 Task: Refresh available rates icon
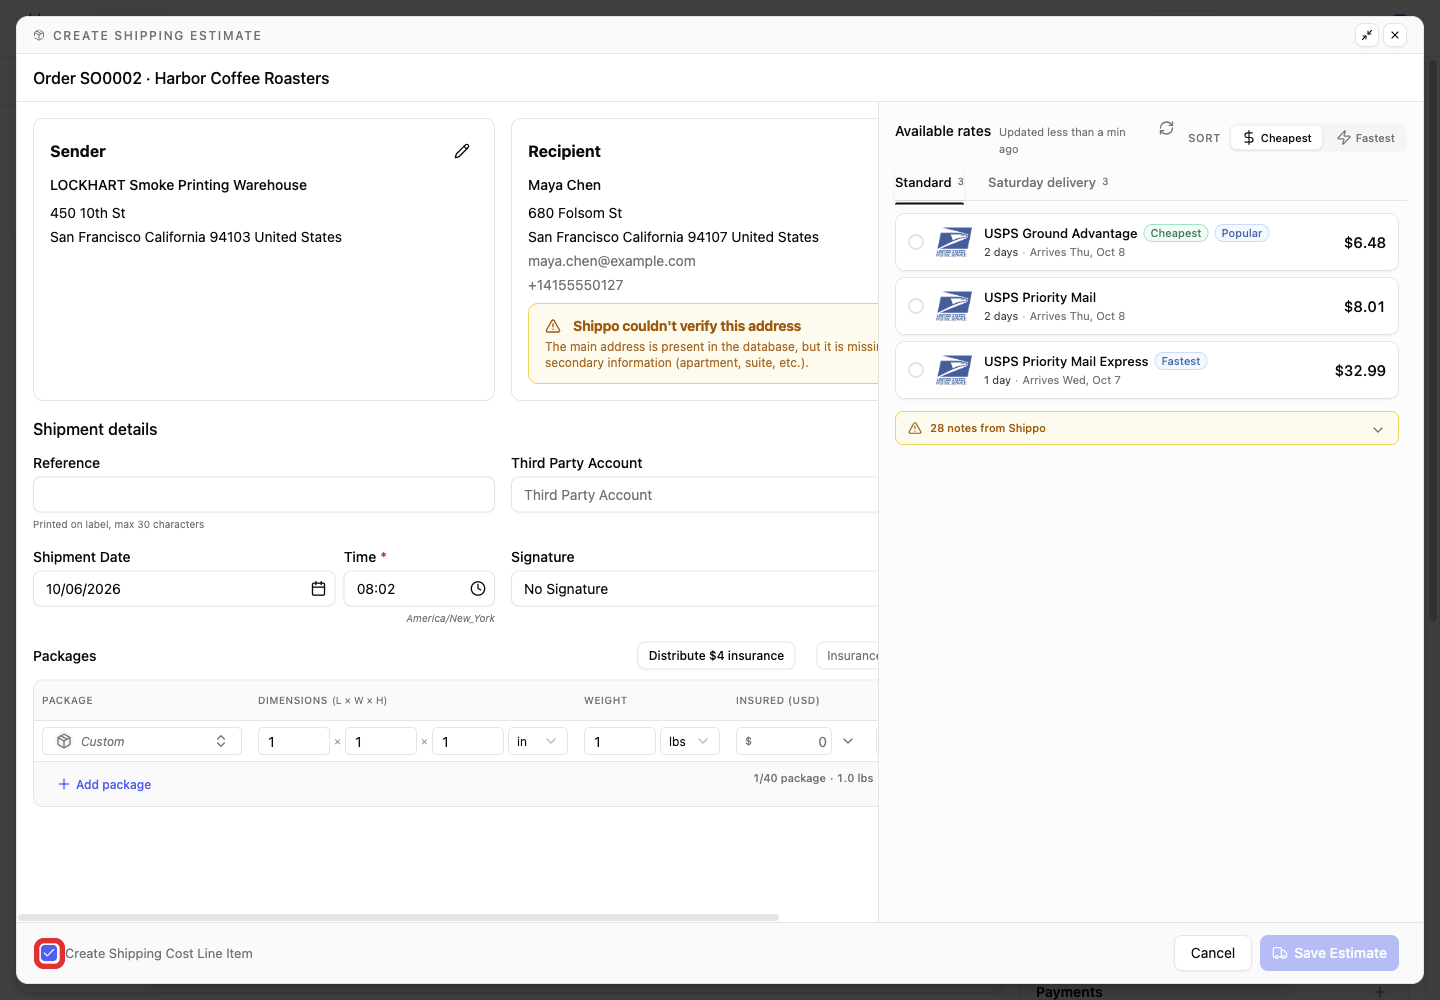point(1166,128)
